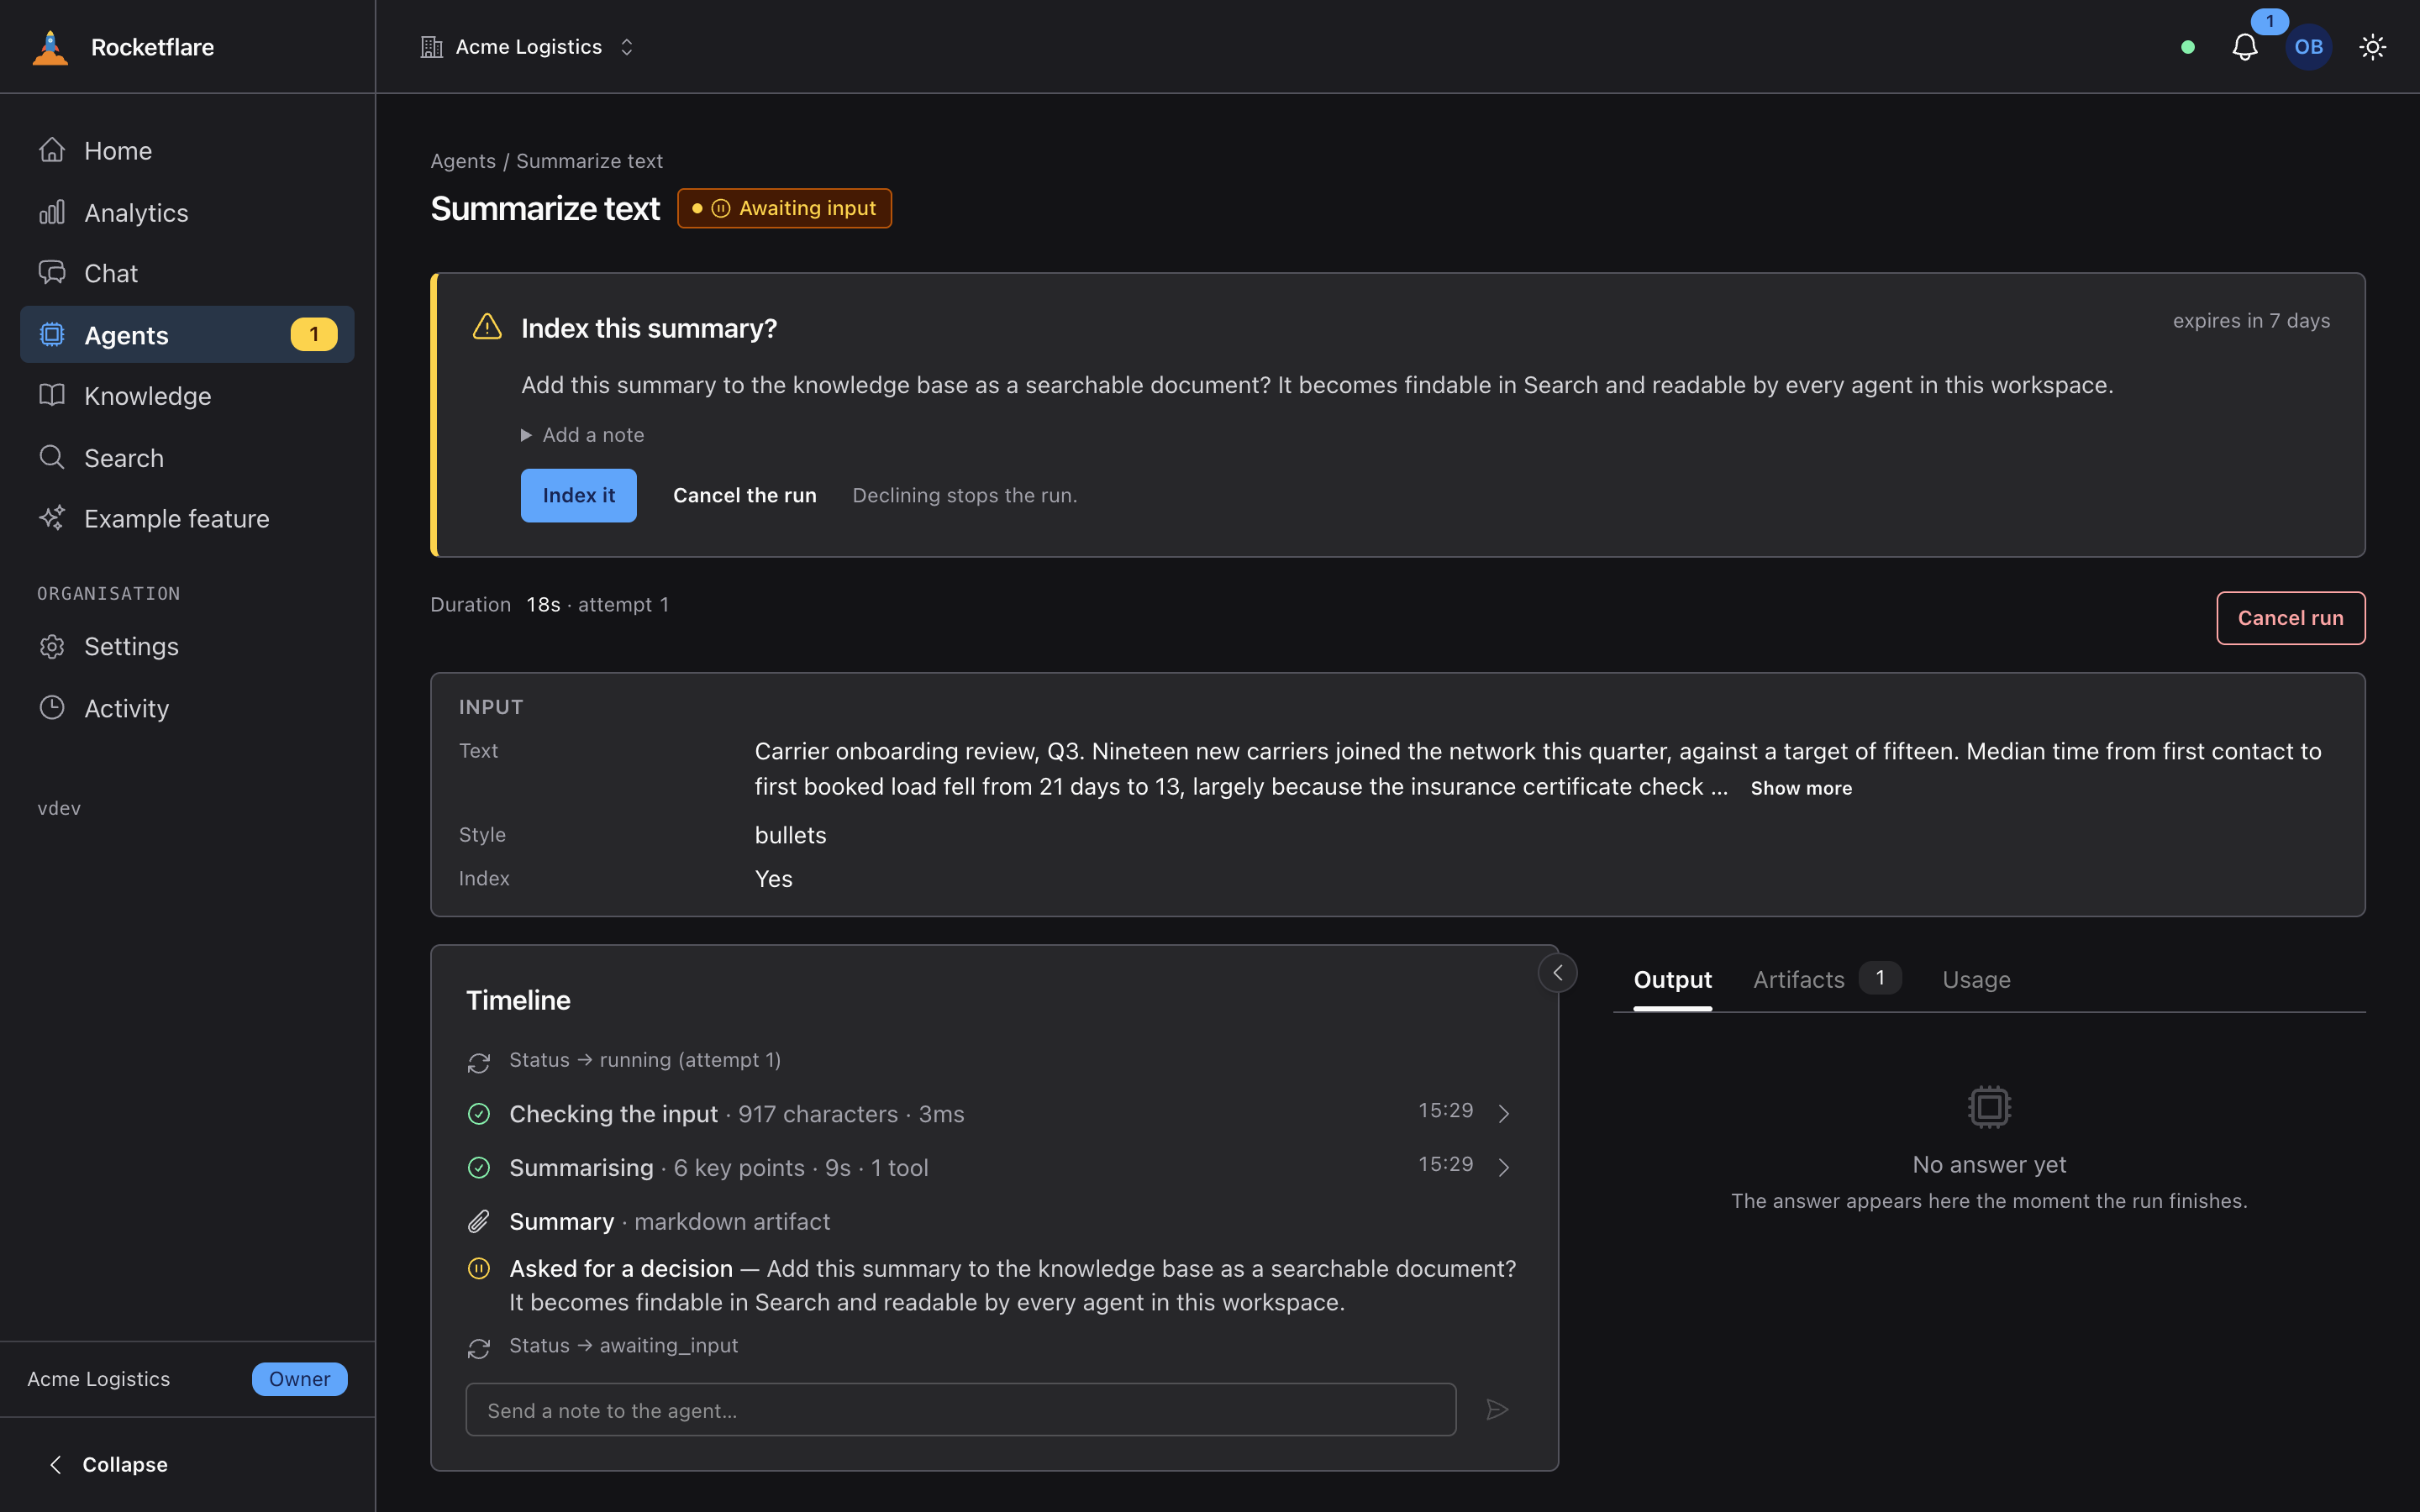The height and width of the screenshot is (1512, 2420).
Task: Toggle light theme with sun icon
Action: pos(2372,47)
